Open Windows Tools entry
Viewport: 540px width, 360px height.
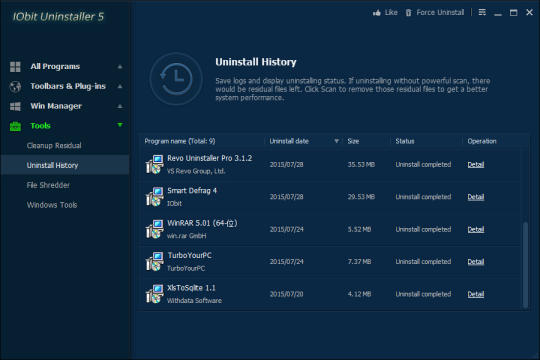point(52,205)
